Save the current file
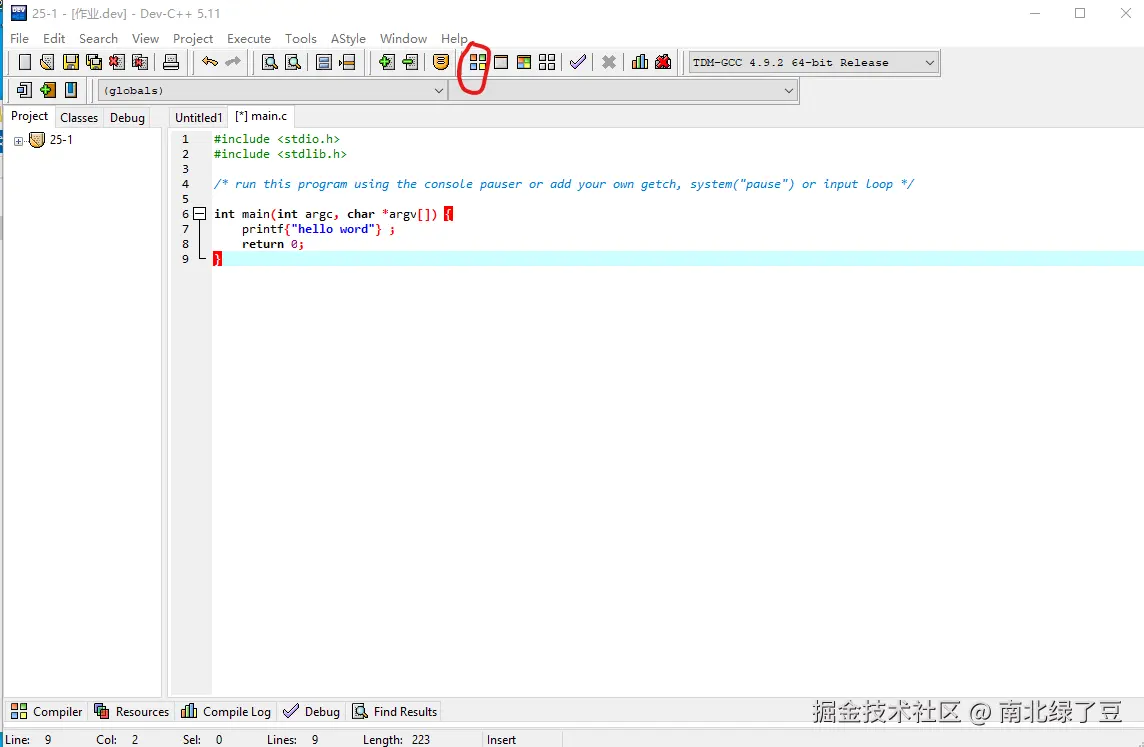Screen dimensions: 1144x747 pos(70,62)
